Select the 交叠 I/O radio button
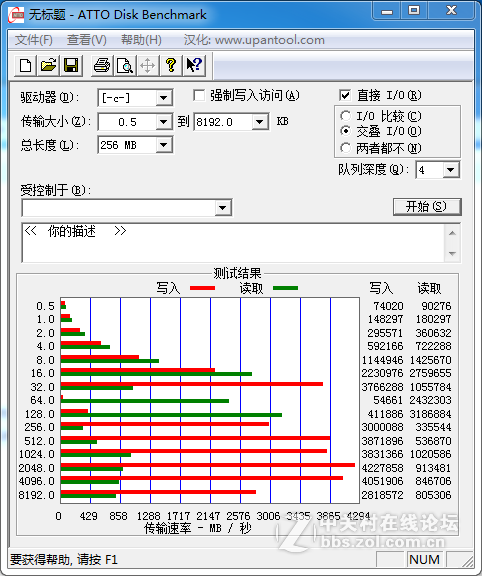This screenshot has height=576, width=482. tap(345, 131)
